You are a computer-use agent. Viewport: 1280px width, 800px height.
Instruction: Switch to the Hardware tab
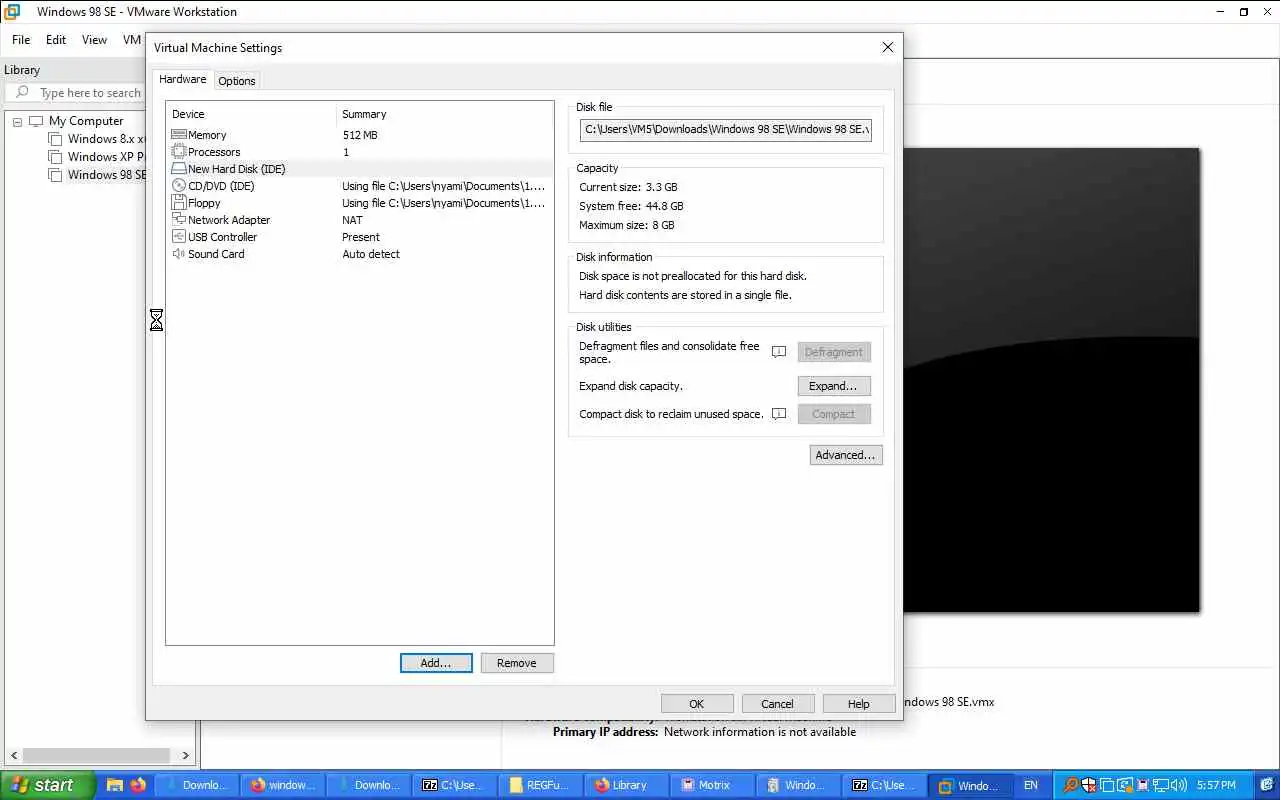pyautogui.click(x=183, y=80)
